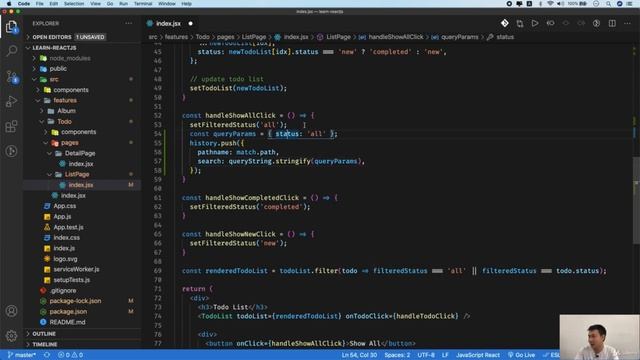Click the Spaces: 2 indentation setting
The height and width of the screenshot is (360, 640).
click(397, 355)
